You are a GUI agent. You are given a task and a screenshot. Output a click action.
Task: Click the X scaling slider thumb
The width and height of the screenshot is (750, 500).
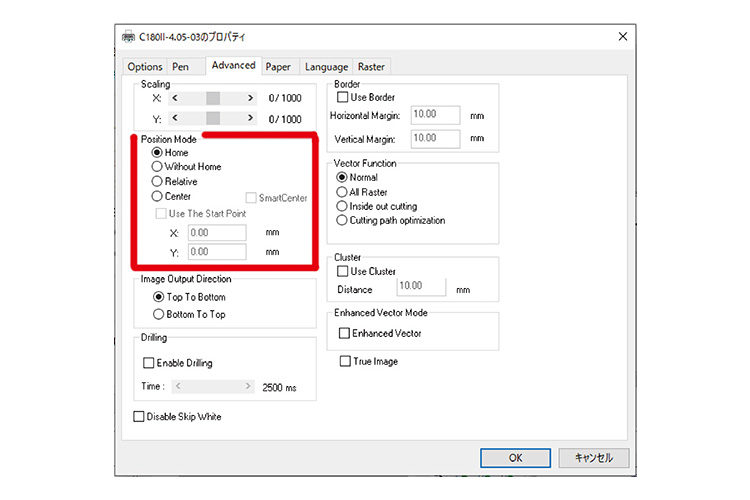click(212, 99)
